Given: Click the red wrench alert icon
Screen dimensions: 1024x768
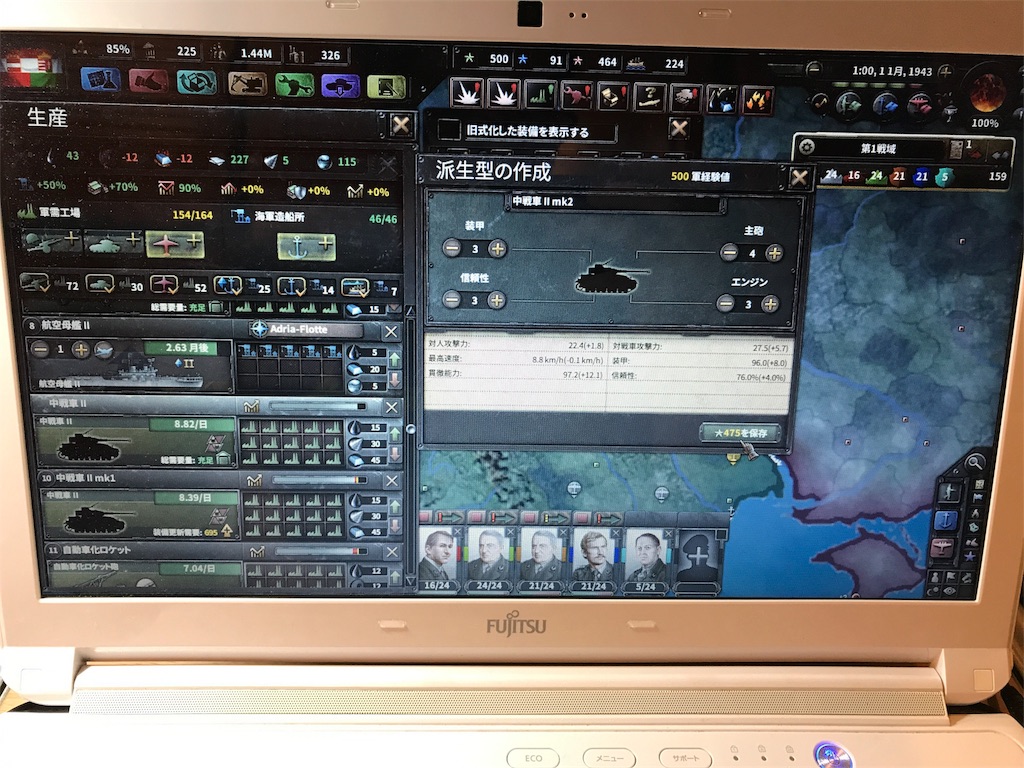Looking at the screenshot, I should (577, 96).
